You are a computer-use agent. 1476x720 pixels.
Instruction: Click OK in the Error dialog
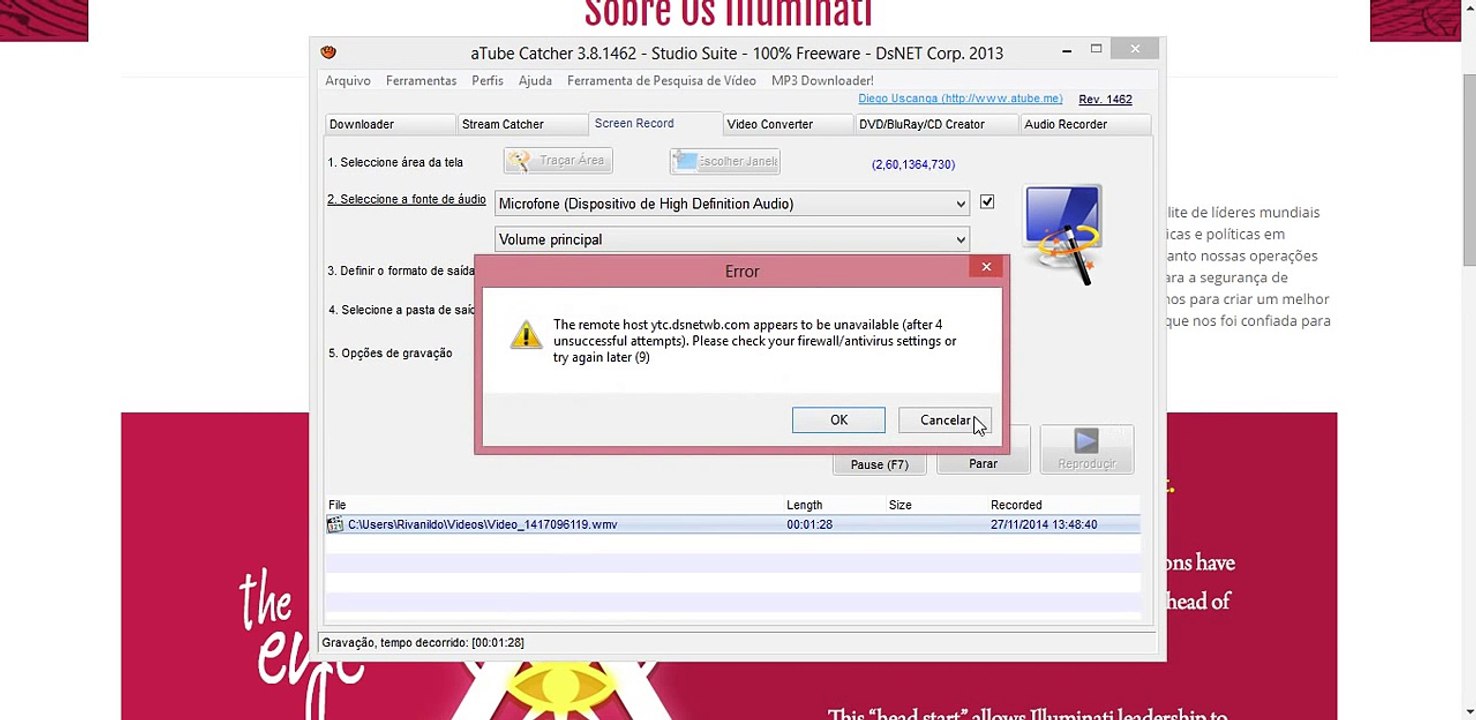(x=838, y=420)
